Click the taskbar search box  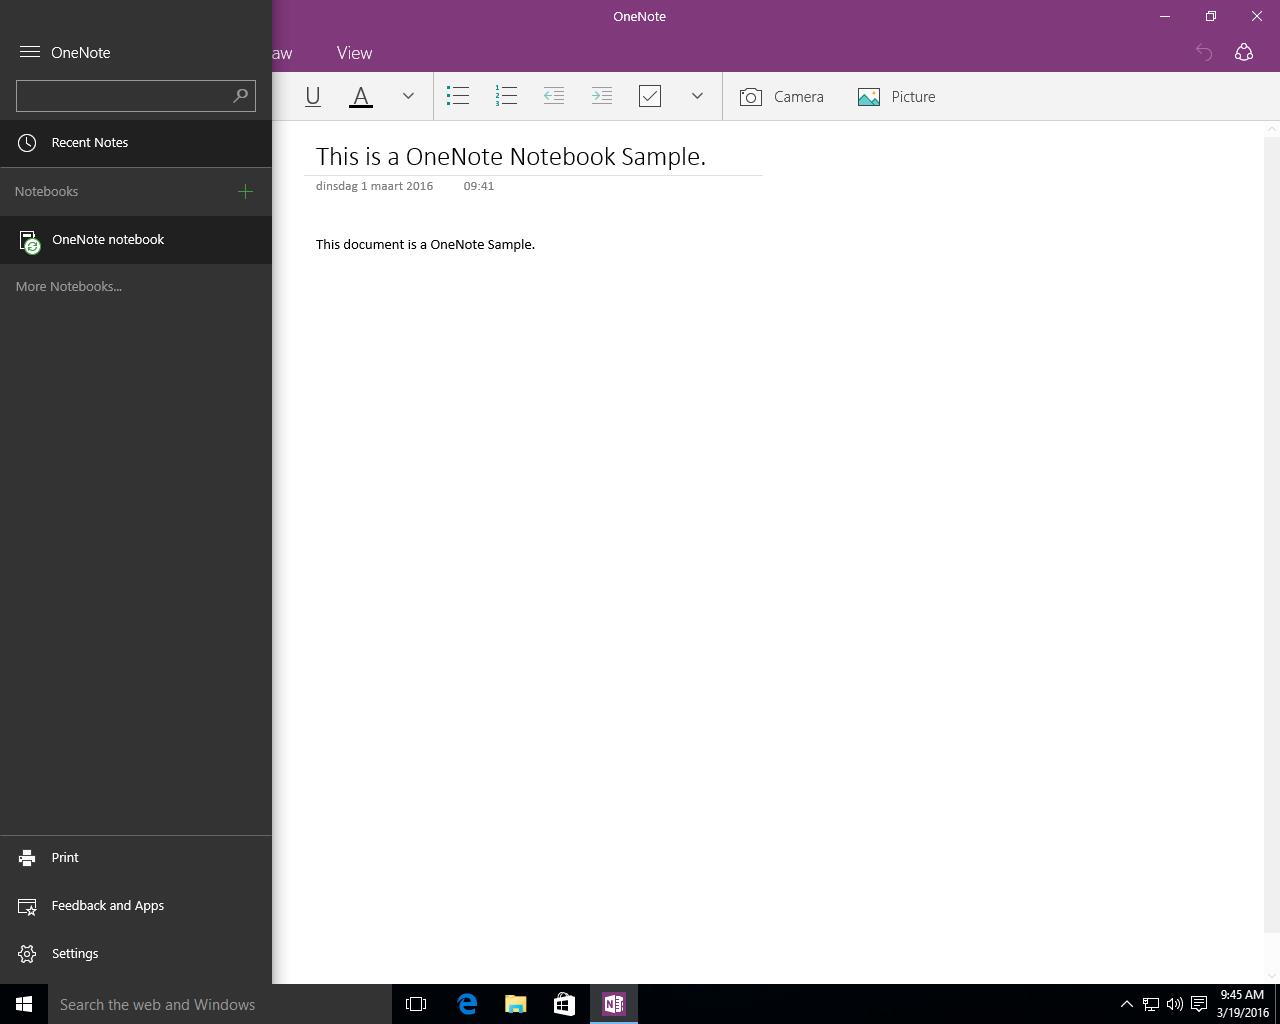point(220,1004)
